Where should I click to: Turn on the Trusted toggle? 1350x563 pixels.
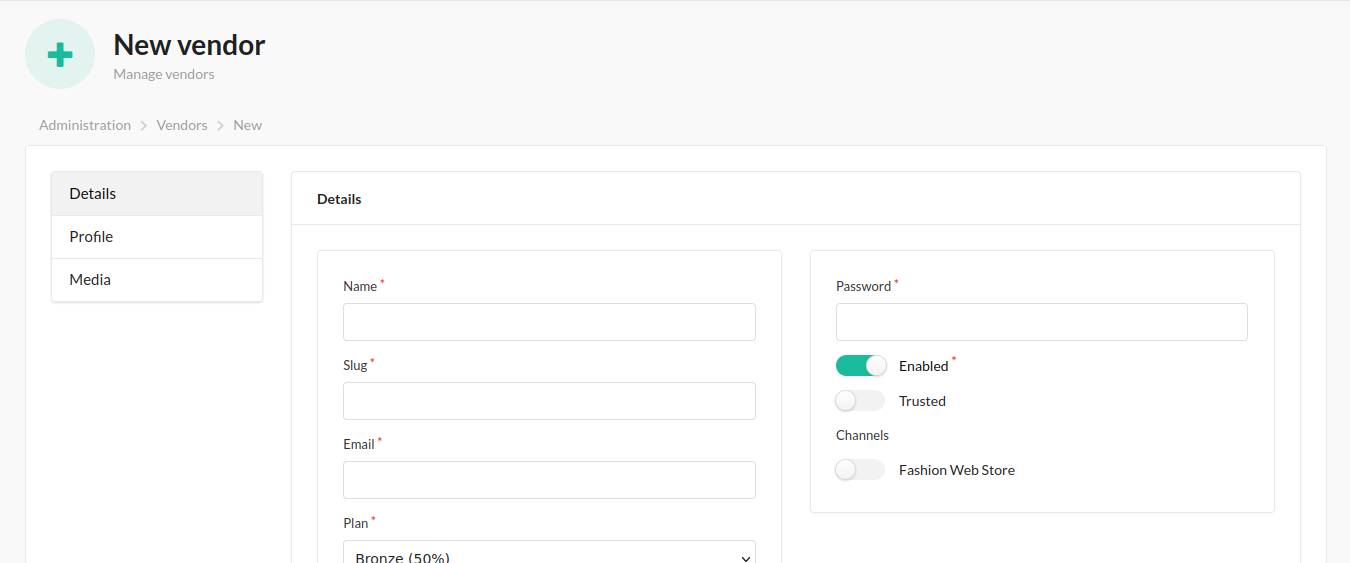coord(861,401)
